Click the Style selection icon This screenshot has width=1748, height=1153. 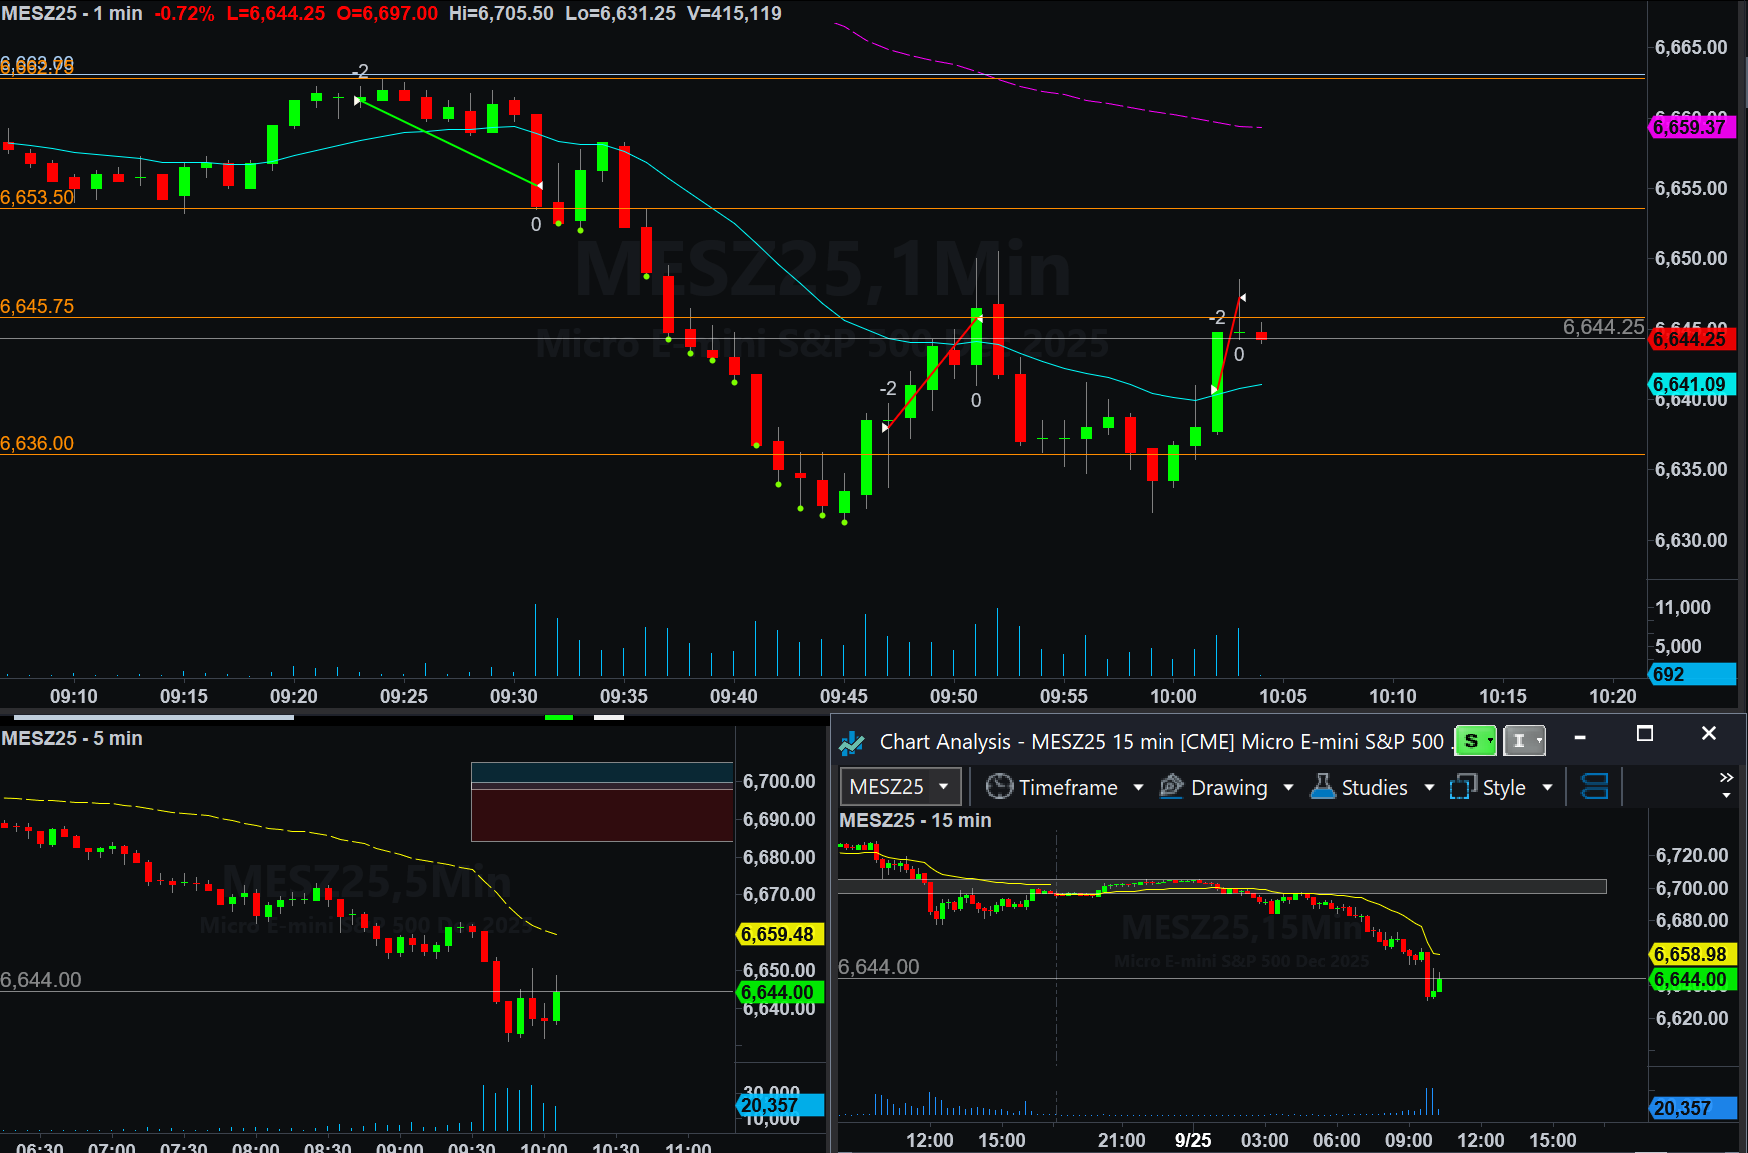(1463, 787)
